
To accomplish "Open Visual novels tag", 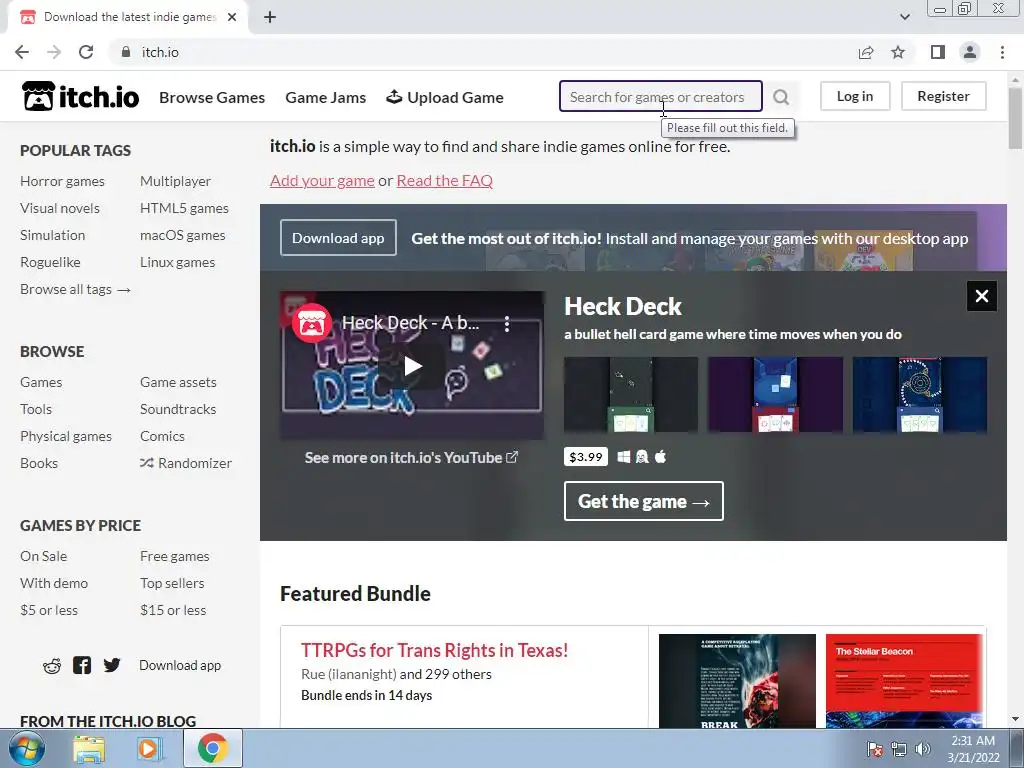I will 60,208.
